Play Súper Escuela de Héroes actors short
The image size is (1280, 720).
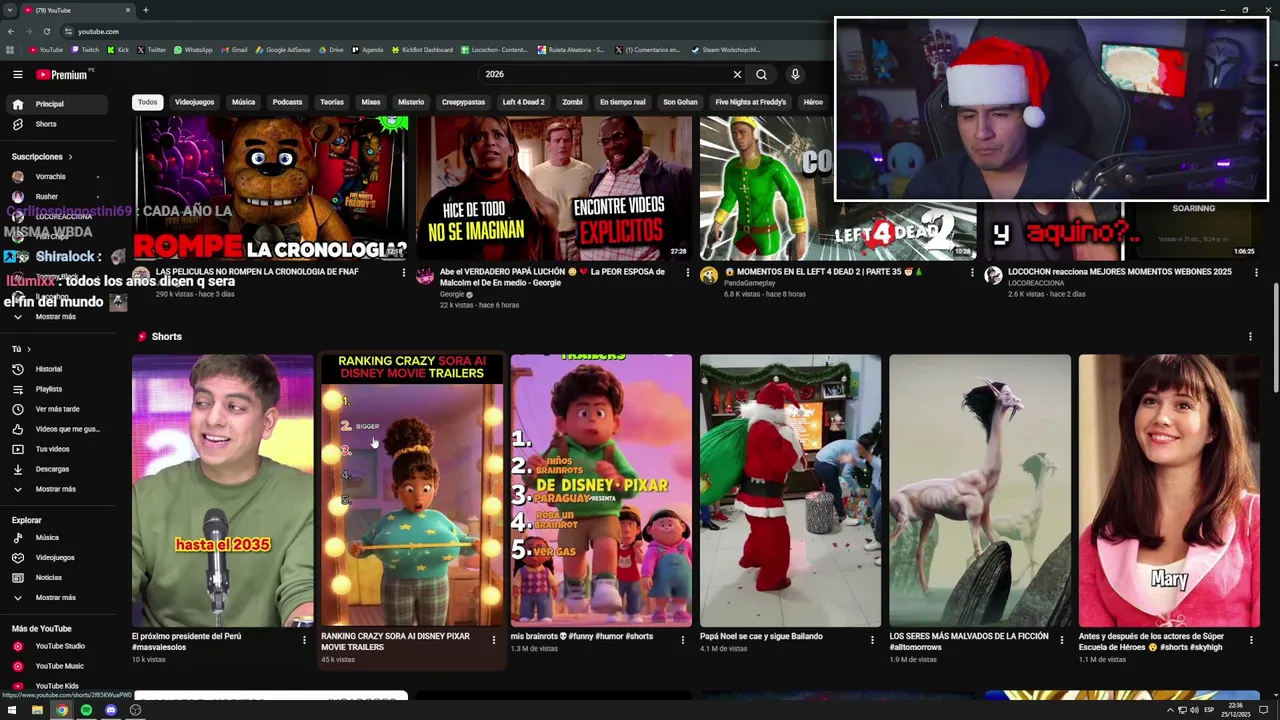coord(1169,491)
